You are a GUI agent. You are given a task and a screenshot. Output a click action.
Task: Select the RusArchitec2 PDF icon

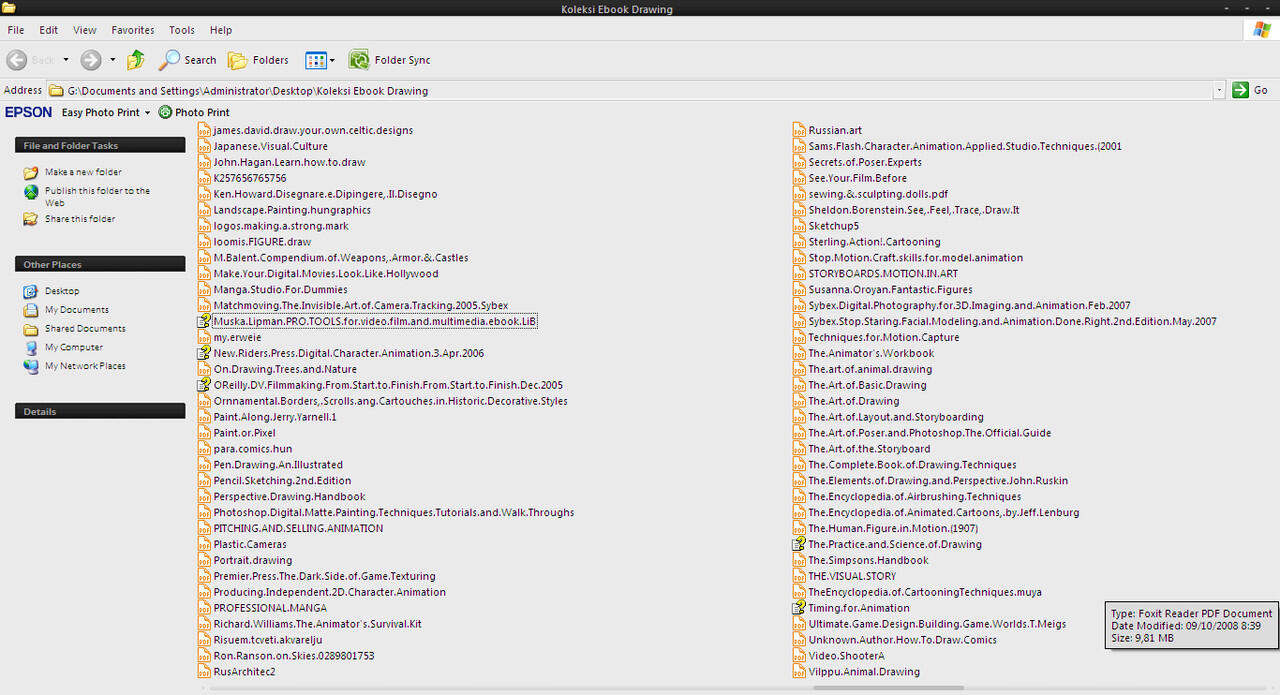coord(205,672)
